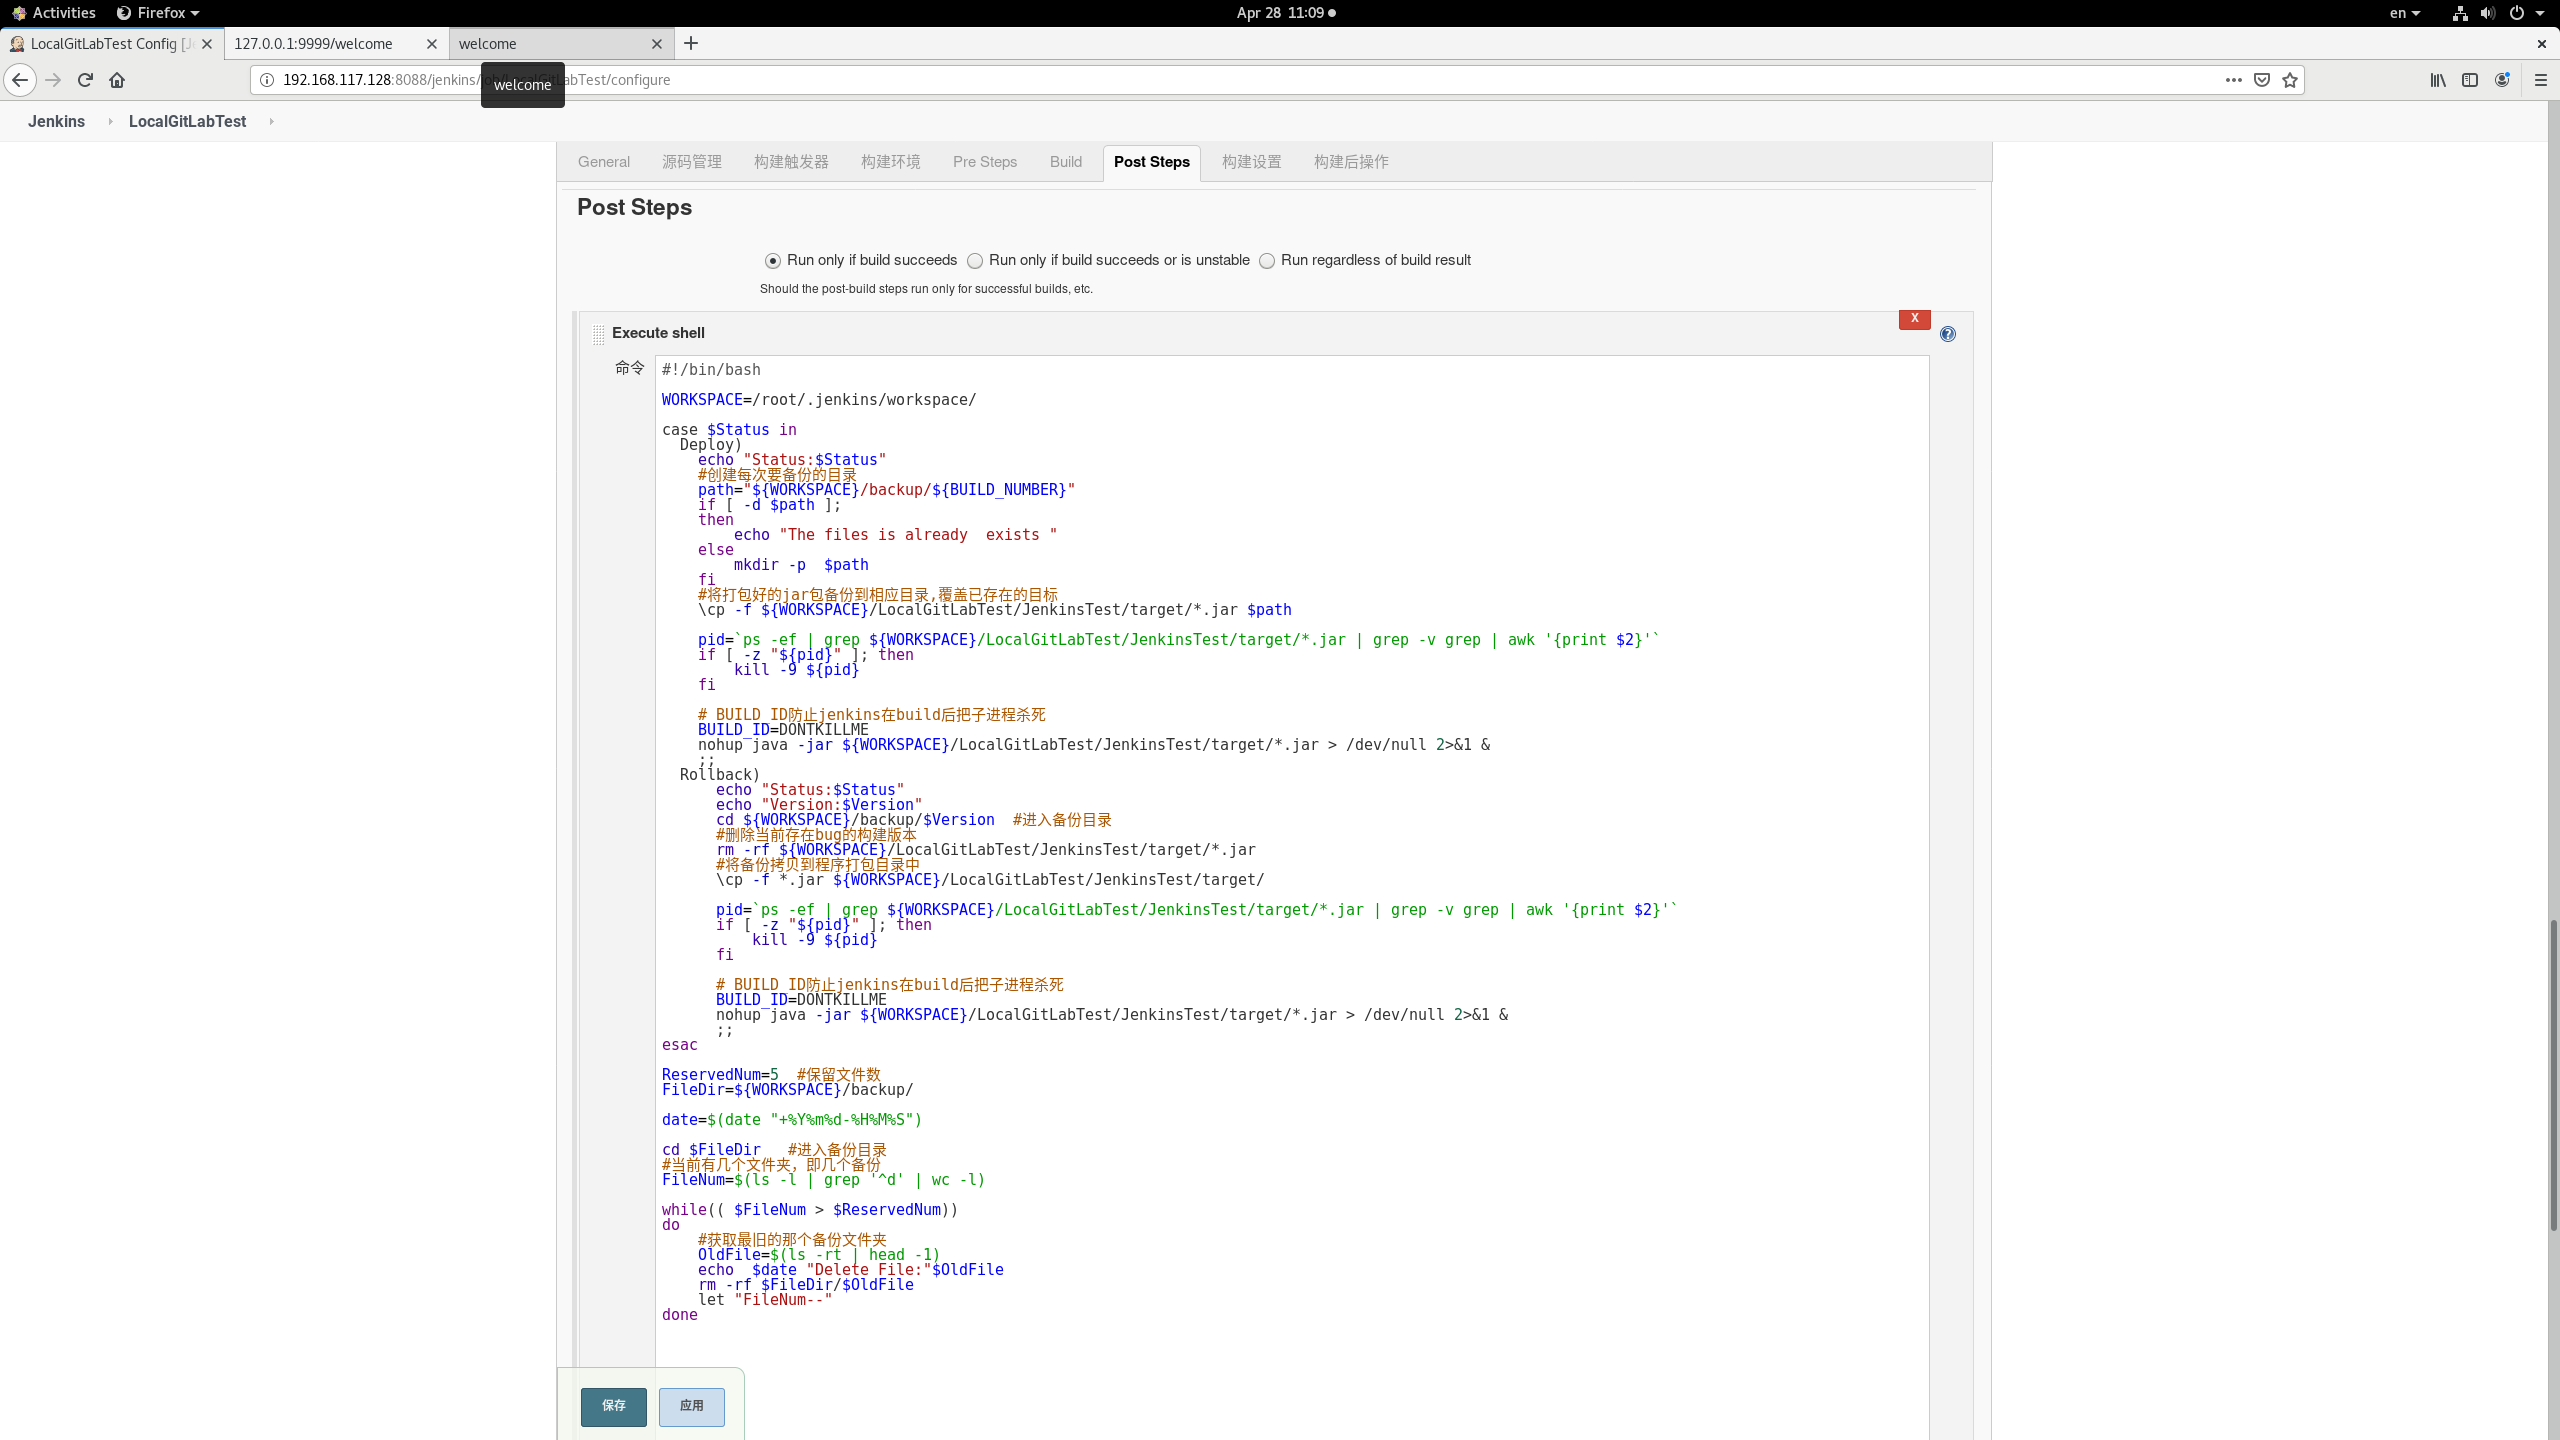Select Run only if build succeeds or is unstable
This screenshot has height=1440, width=2560.
(975, 260)
